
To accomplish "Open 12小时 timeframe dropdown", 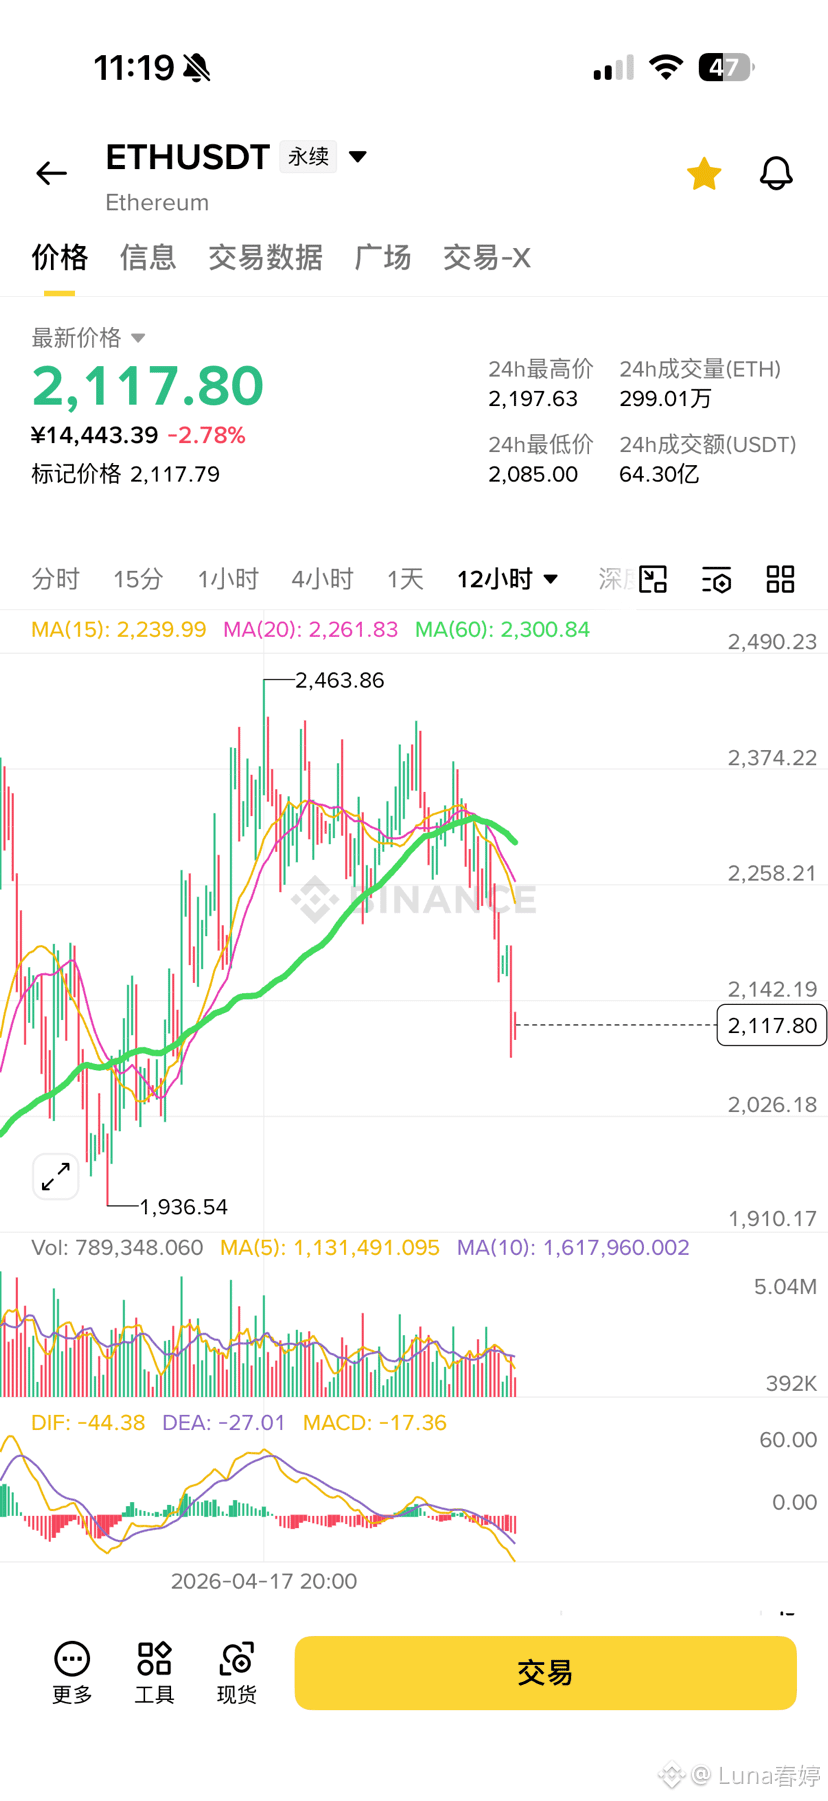I will [x=507, y=579].
